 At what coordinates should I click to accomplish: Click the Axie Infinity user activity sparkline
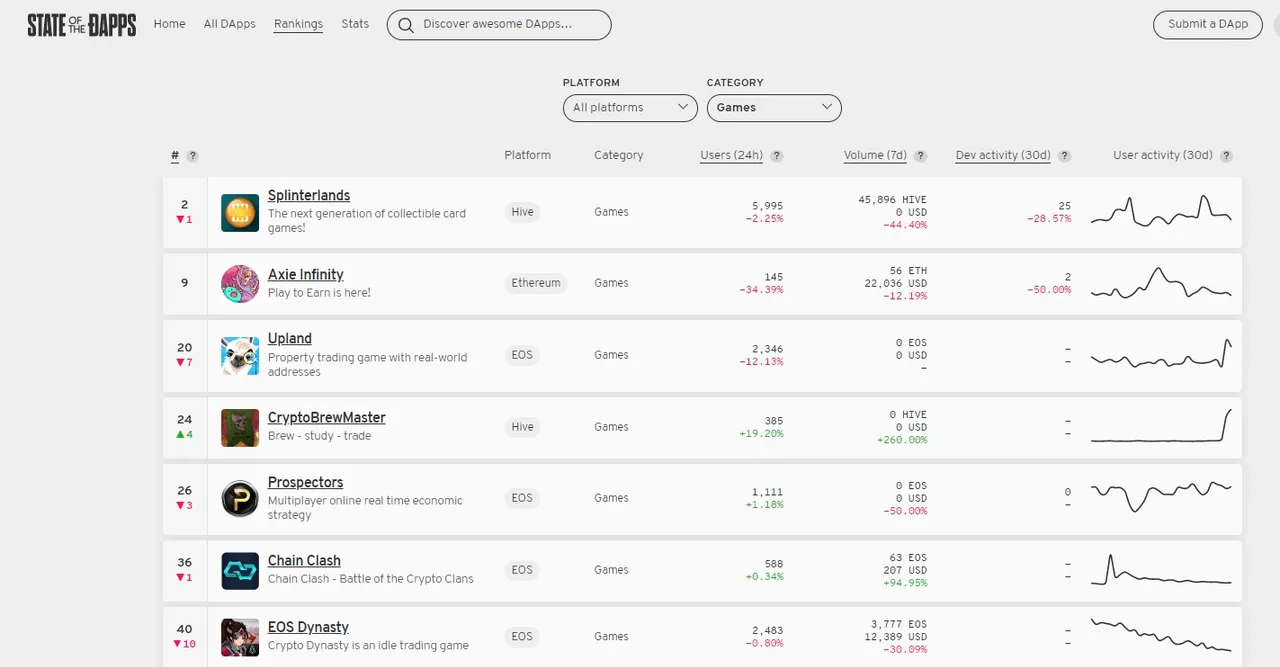(1161, 283)
